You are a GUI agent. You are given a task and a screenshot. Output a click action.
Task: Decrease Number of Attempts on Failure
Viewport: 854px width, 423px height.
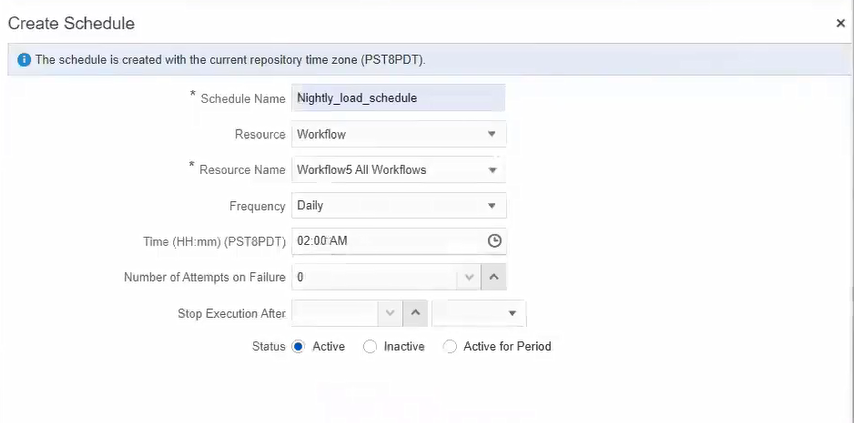(x=468, y=277)
